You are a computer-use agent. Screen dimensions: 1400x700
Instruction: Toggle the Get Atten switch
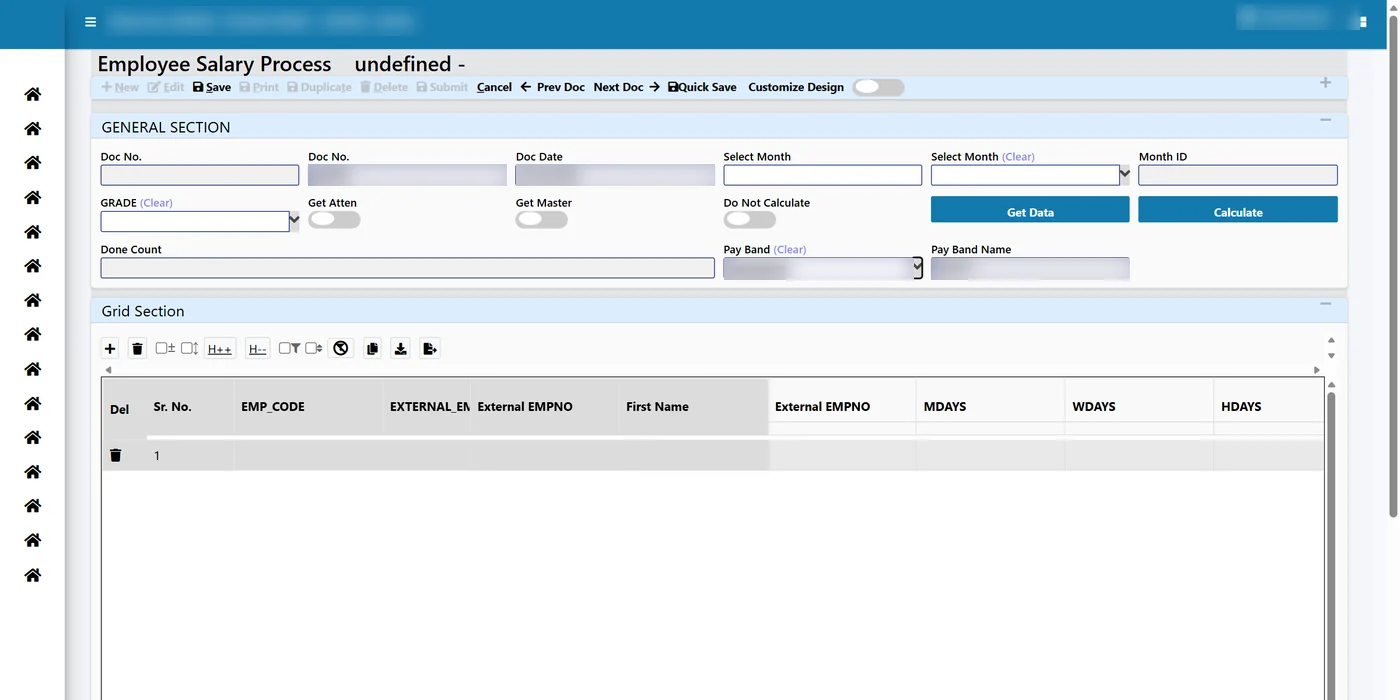click(x=334, y=219)
